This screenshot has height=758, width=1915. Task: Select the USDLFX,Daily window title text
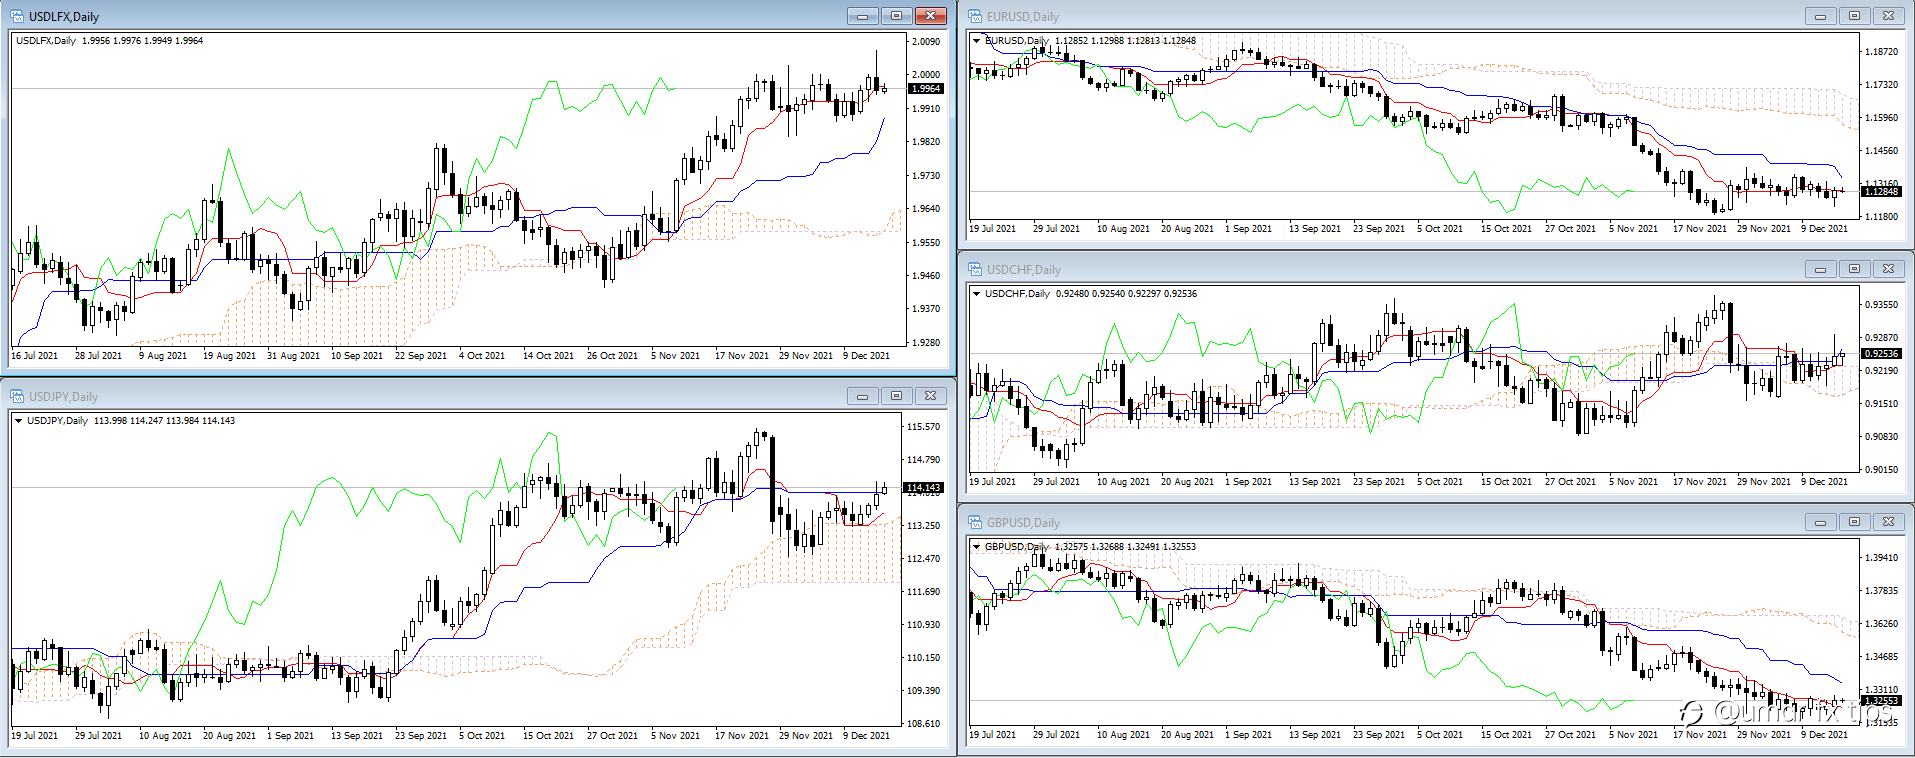(x=64, y=17)
